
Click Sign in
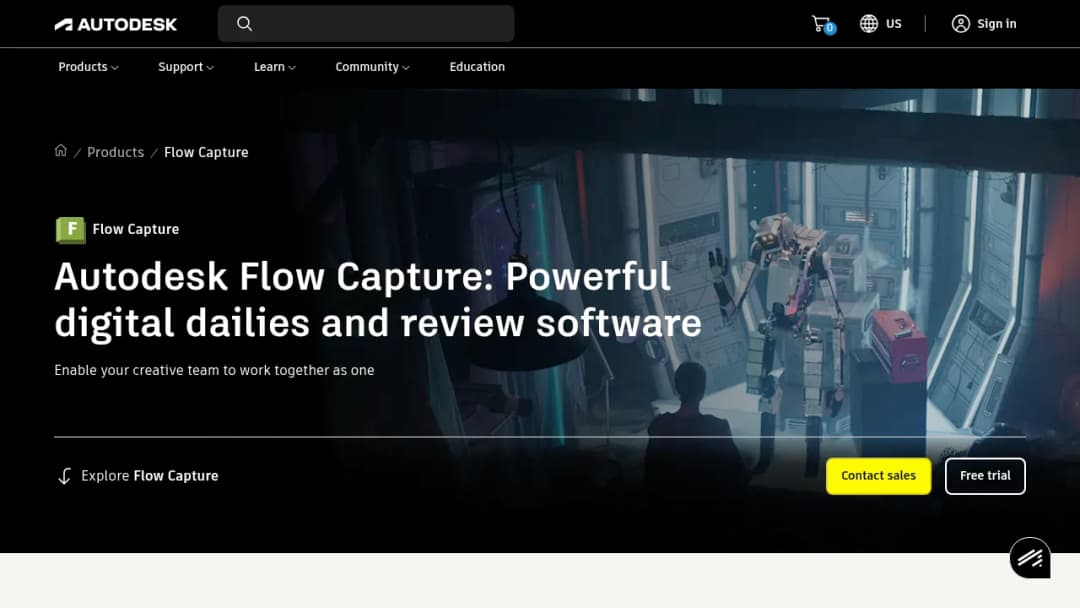[x=996, y=23]
